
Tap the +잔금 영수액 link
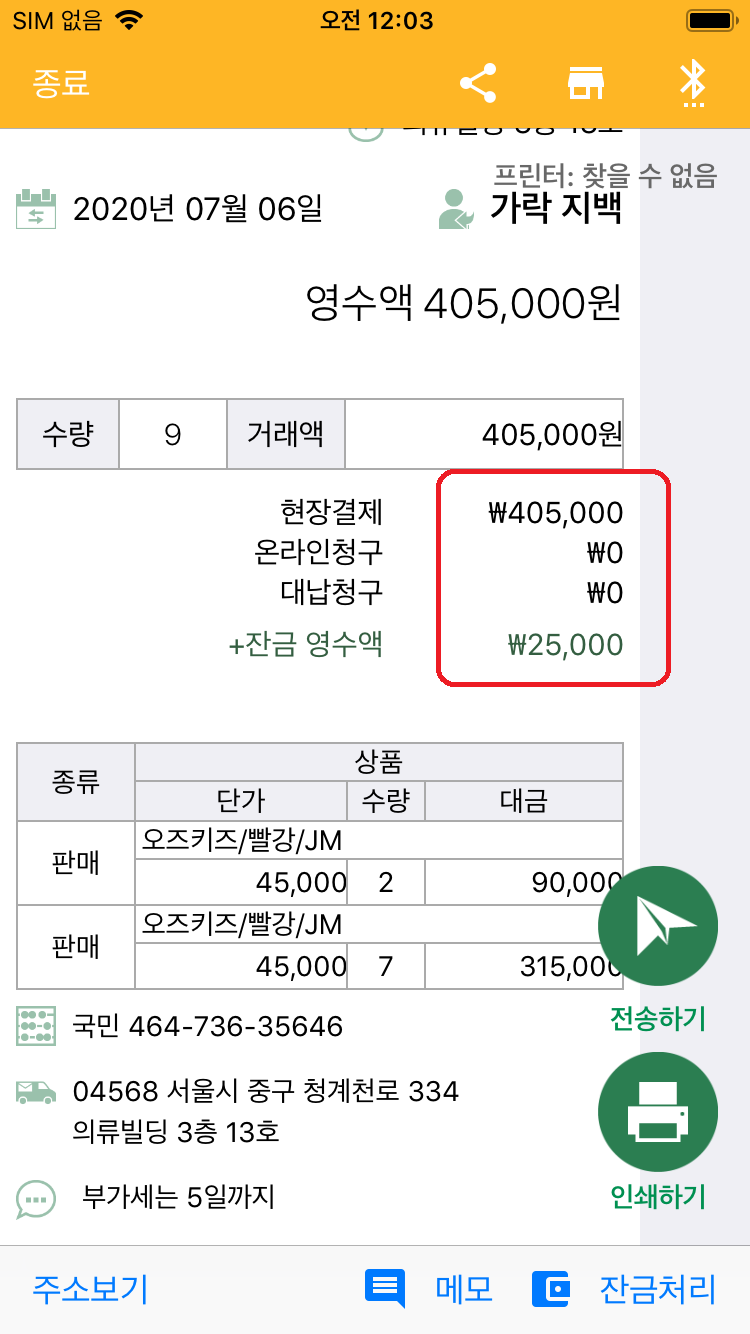(x=306, y=645)
